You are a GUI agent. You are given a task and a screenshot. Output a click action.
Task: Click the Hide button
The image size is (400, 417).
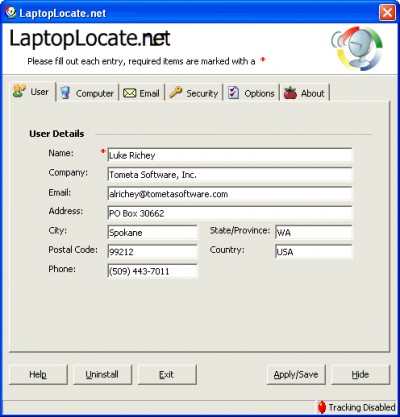click(x=360, y=374)
